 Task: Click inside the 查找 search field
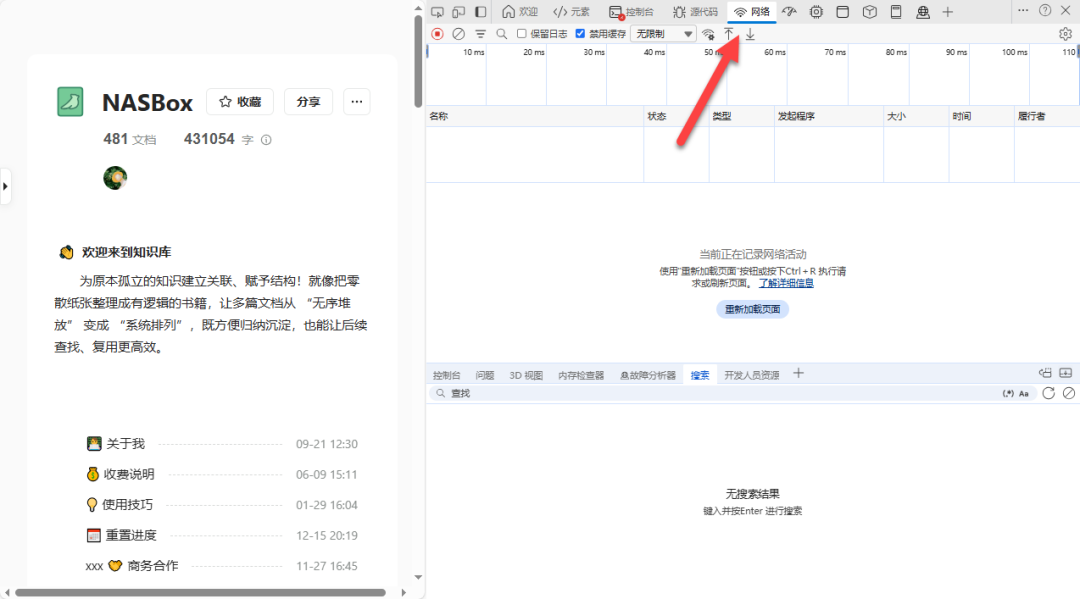click(600, 392)
